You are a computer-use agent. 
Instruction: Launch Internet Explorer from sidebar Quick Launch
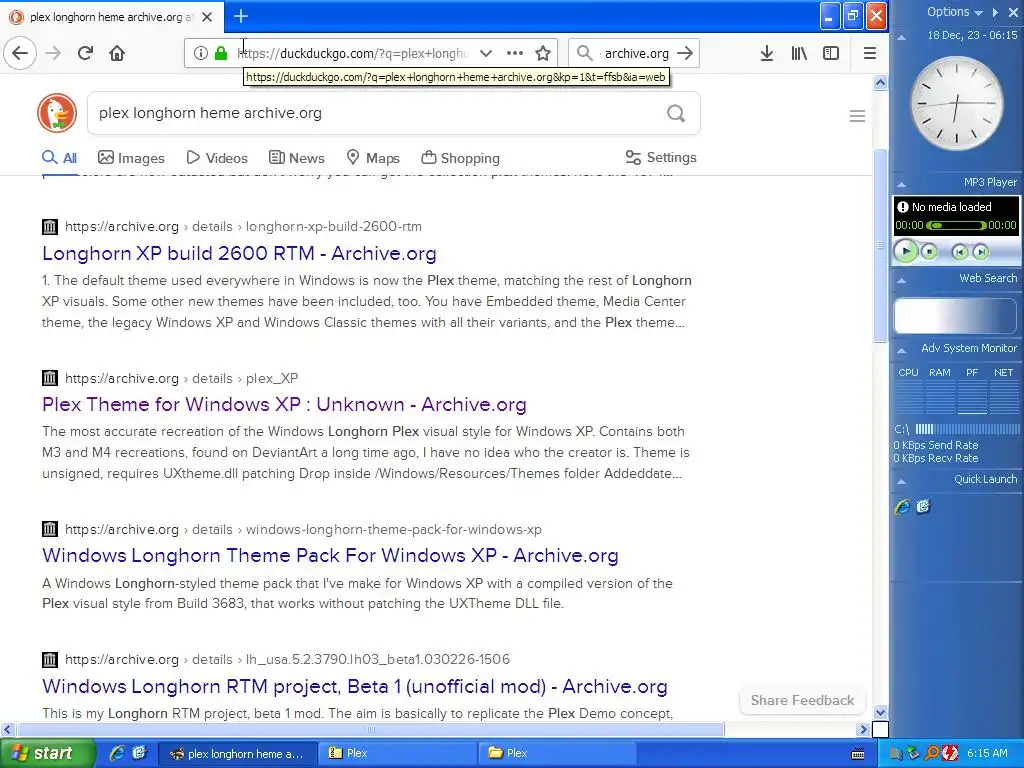coord(903,507)
